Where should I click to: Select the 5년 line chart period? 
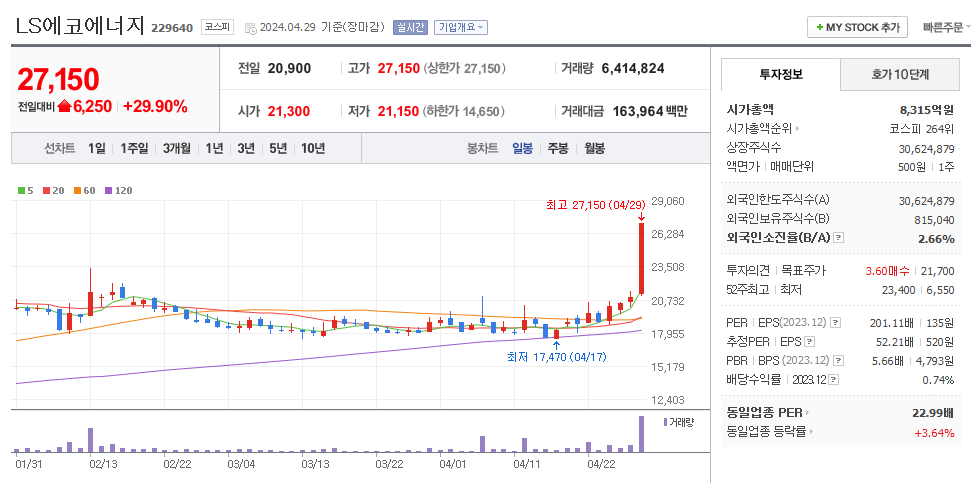click(x=278, y=148)
